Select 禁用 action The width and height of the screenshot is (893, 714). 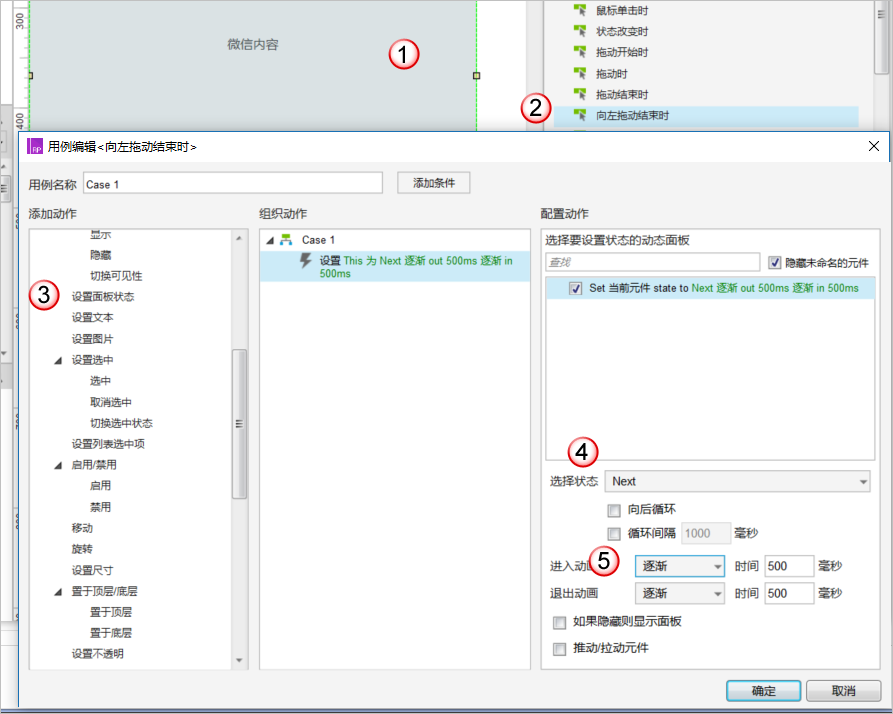(100, 507)
